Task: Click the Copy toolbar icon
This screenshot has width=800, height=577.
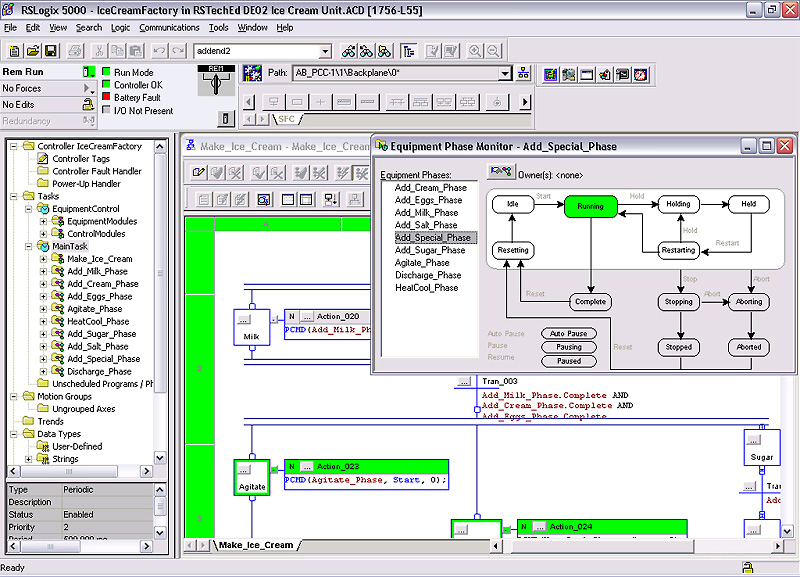Action: pyautogui.click(x=117, y=51)
